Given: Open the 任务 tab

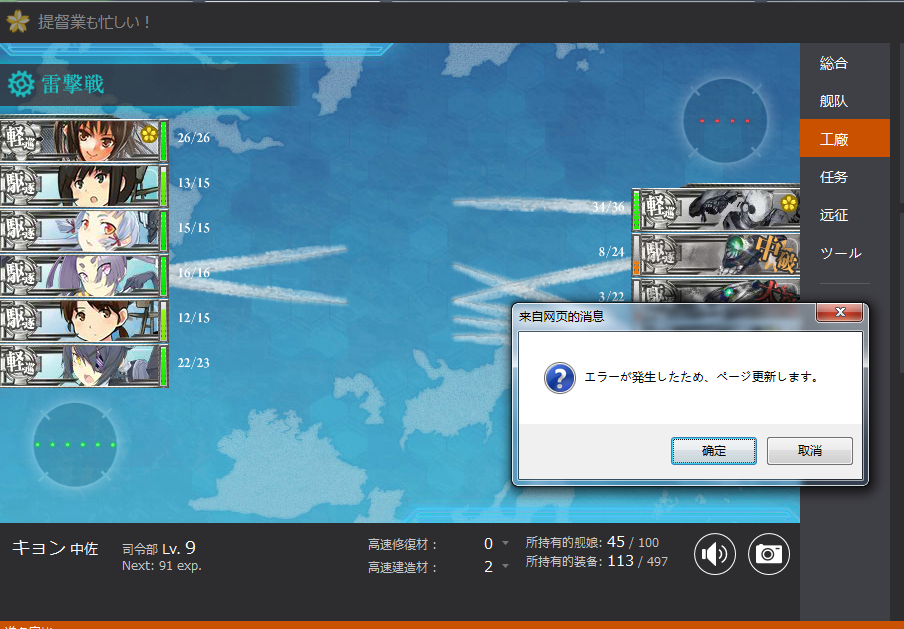Looking at the screenshot, I should [845, 177].
